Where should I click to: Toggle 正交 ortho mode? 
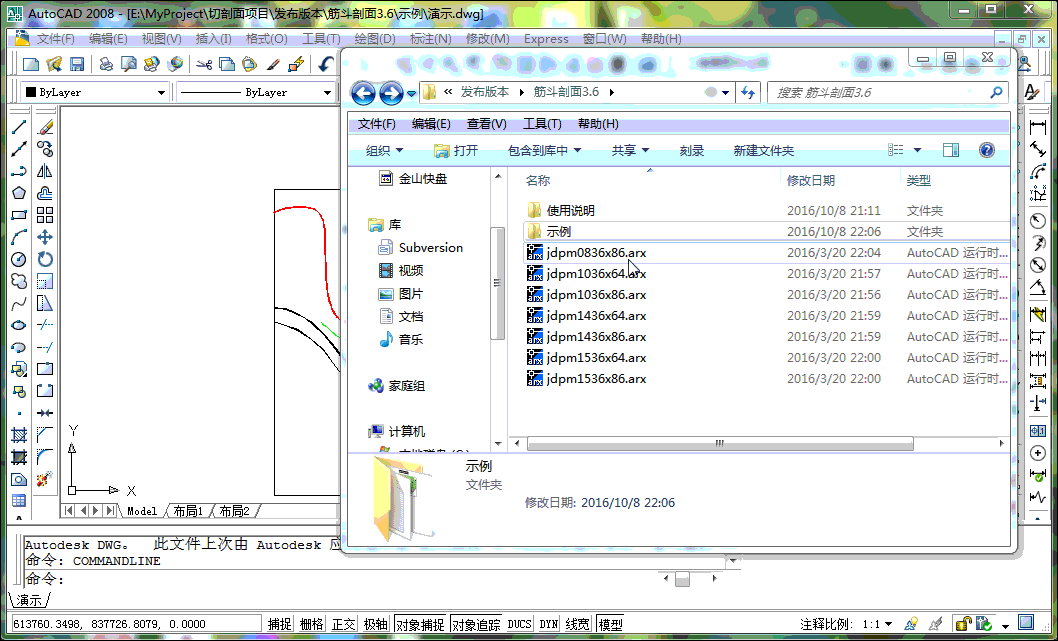[343, 624]
